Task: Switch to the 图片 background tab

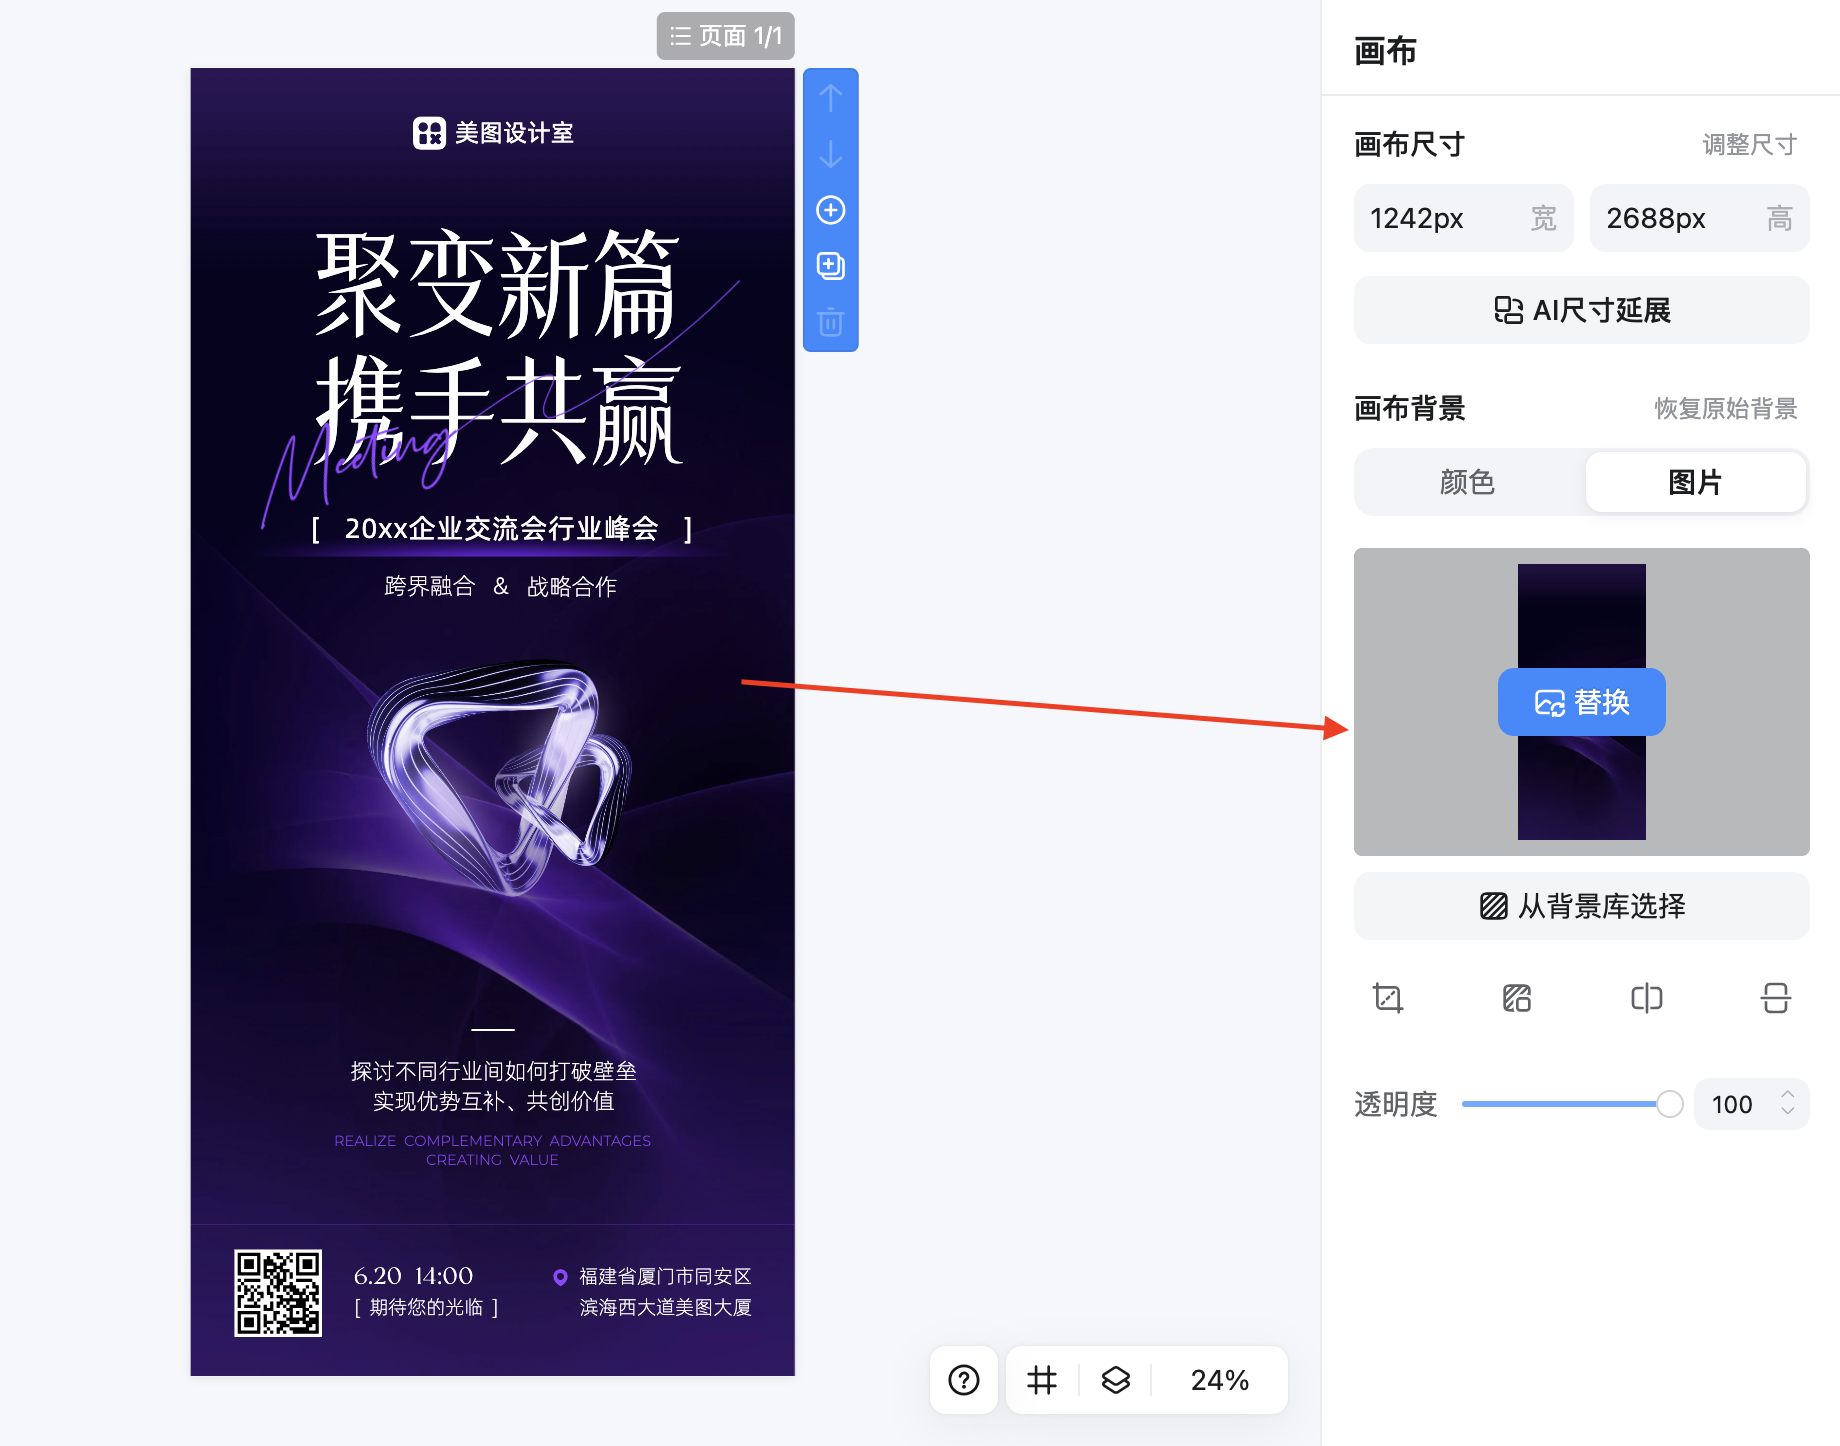Action: 1695,481
